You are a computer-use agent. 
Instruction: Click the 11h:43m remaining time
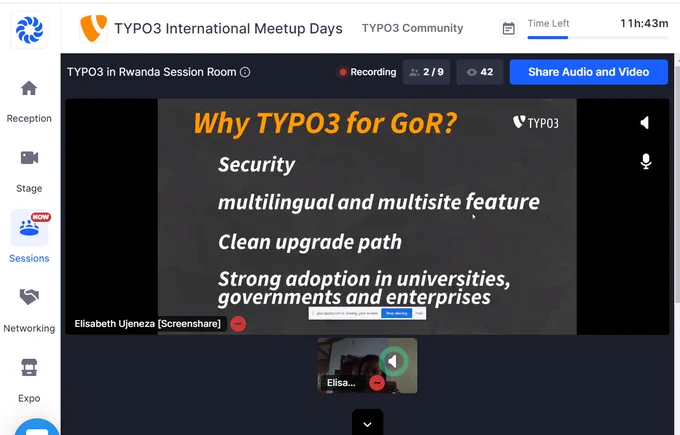644,23
